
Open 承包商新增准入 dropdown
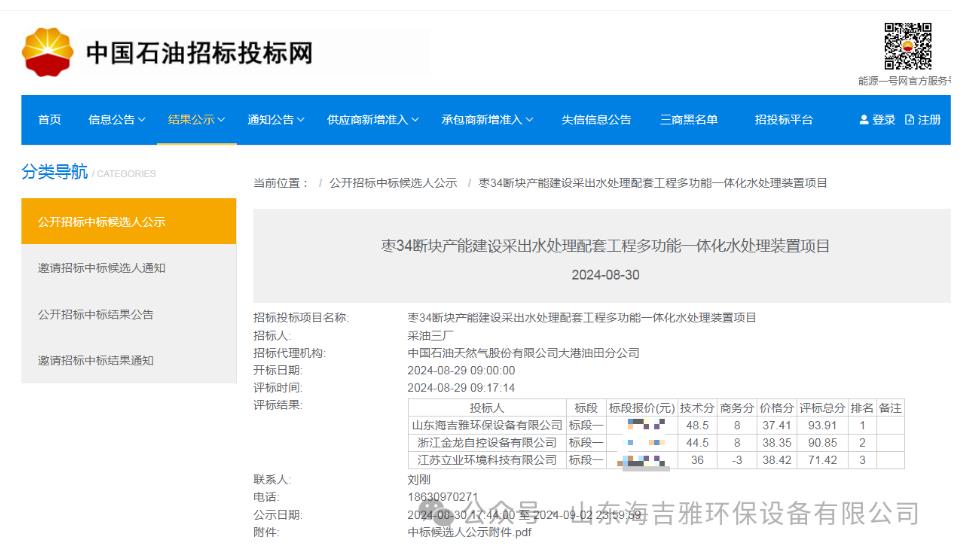point(487,120)
